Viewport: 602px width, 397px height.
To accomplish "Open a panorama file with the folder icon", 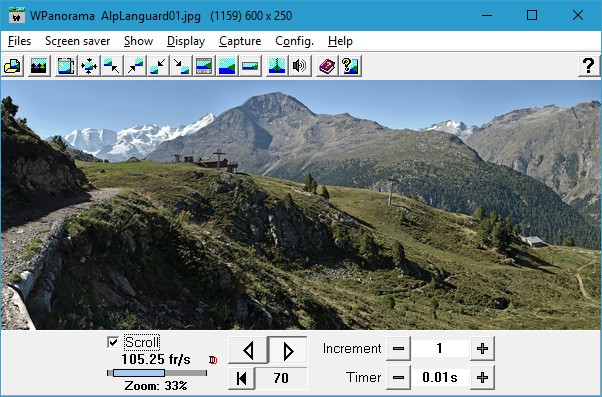I will click(x=13, y=66).
